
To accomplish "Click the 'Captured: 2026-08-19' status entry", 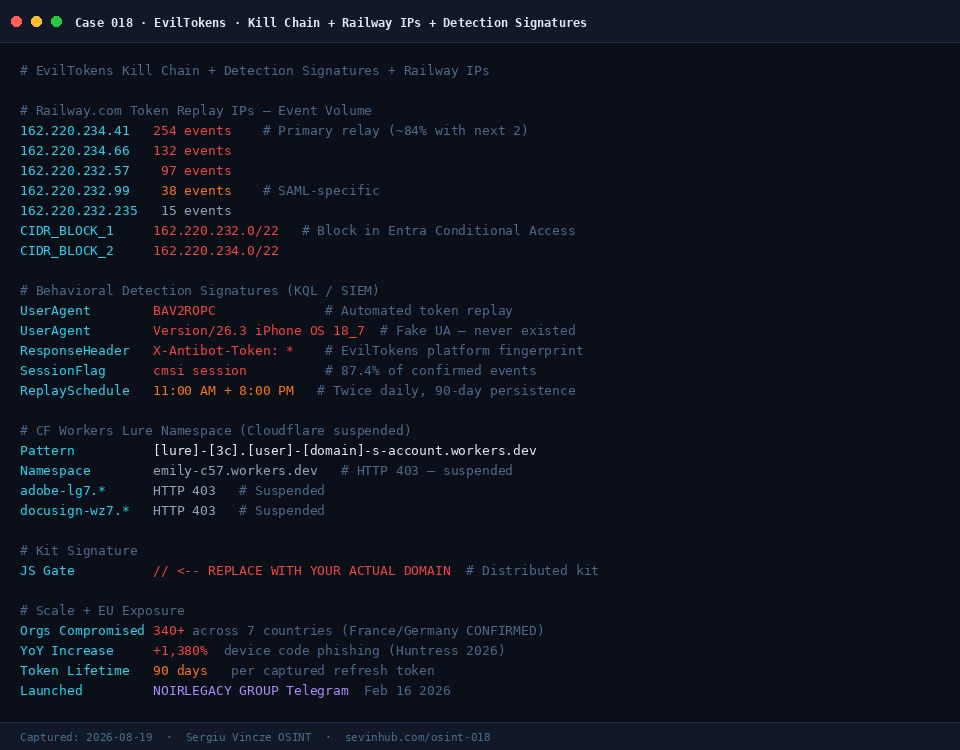I will 86,737.
